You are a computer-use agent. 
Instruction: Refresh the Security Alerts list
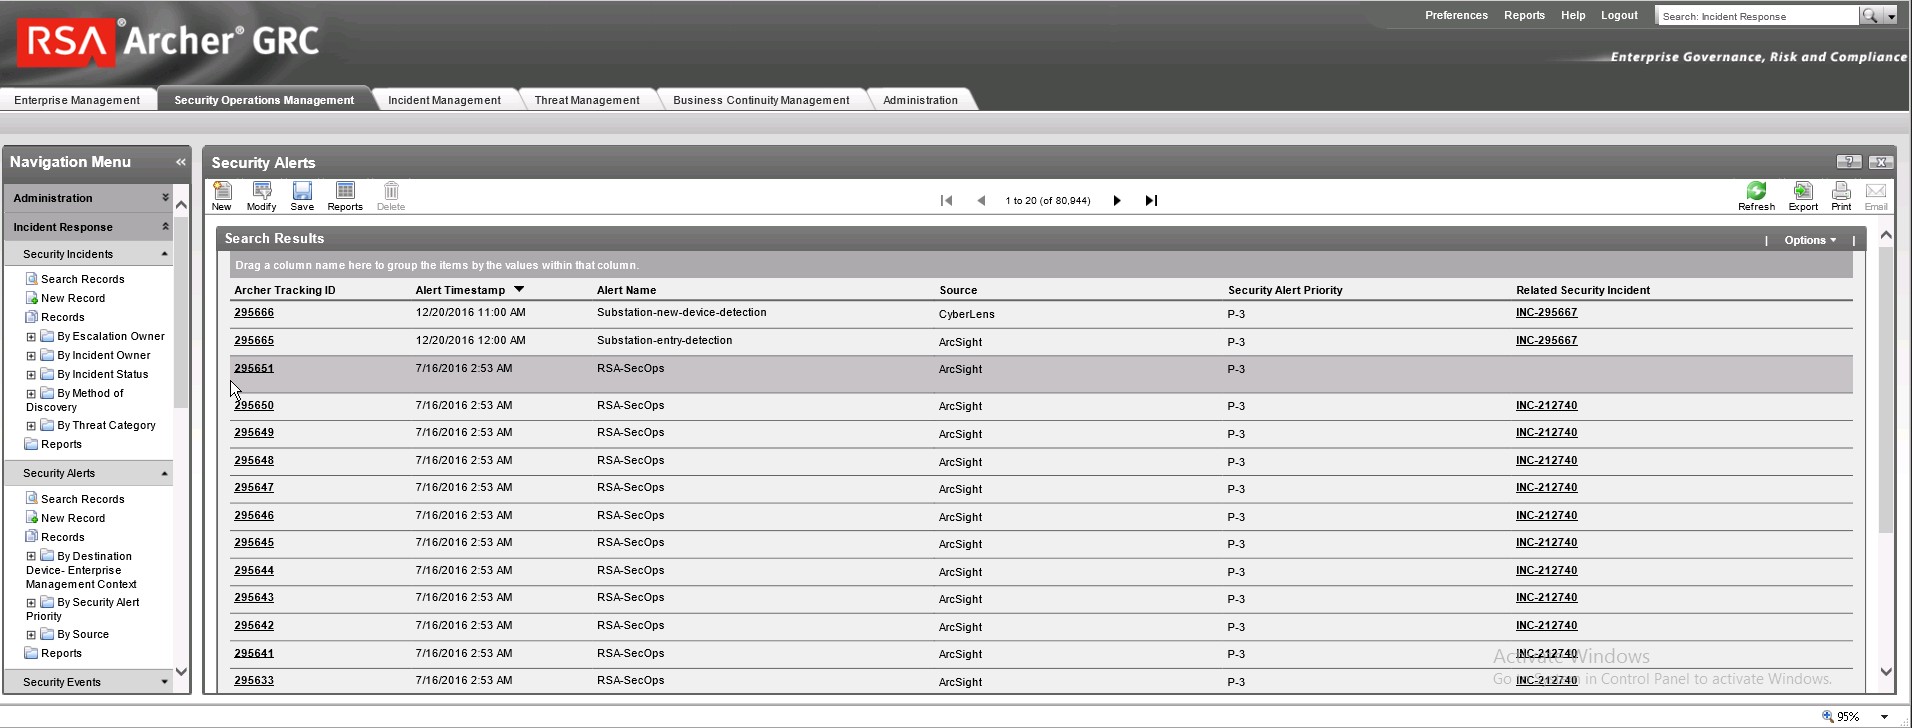pyautogui.click(x=1756, y=195)
